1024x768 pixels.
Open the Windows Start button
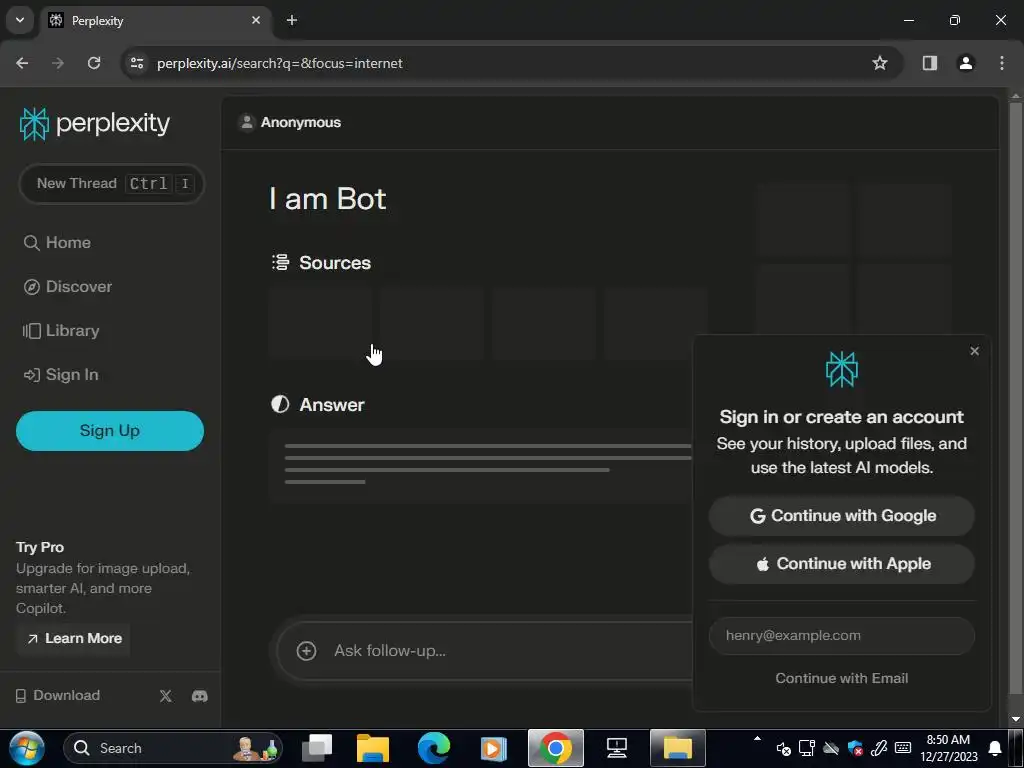[x=27, y=748]
